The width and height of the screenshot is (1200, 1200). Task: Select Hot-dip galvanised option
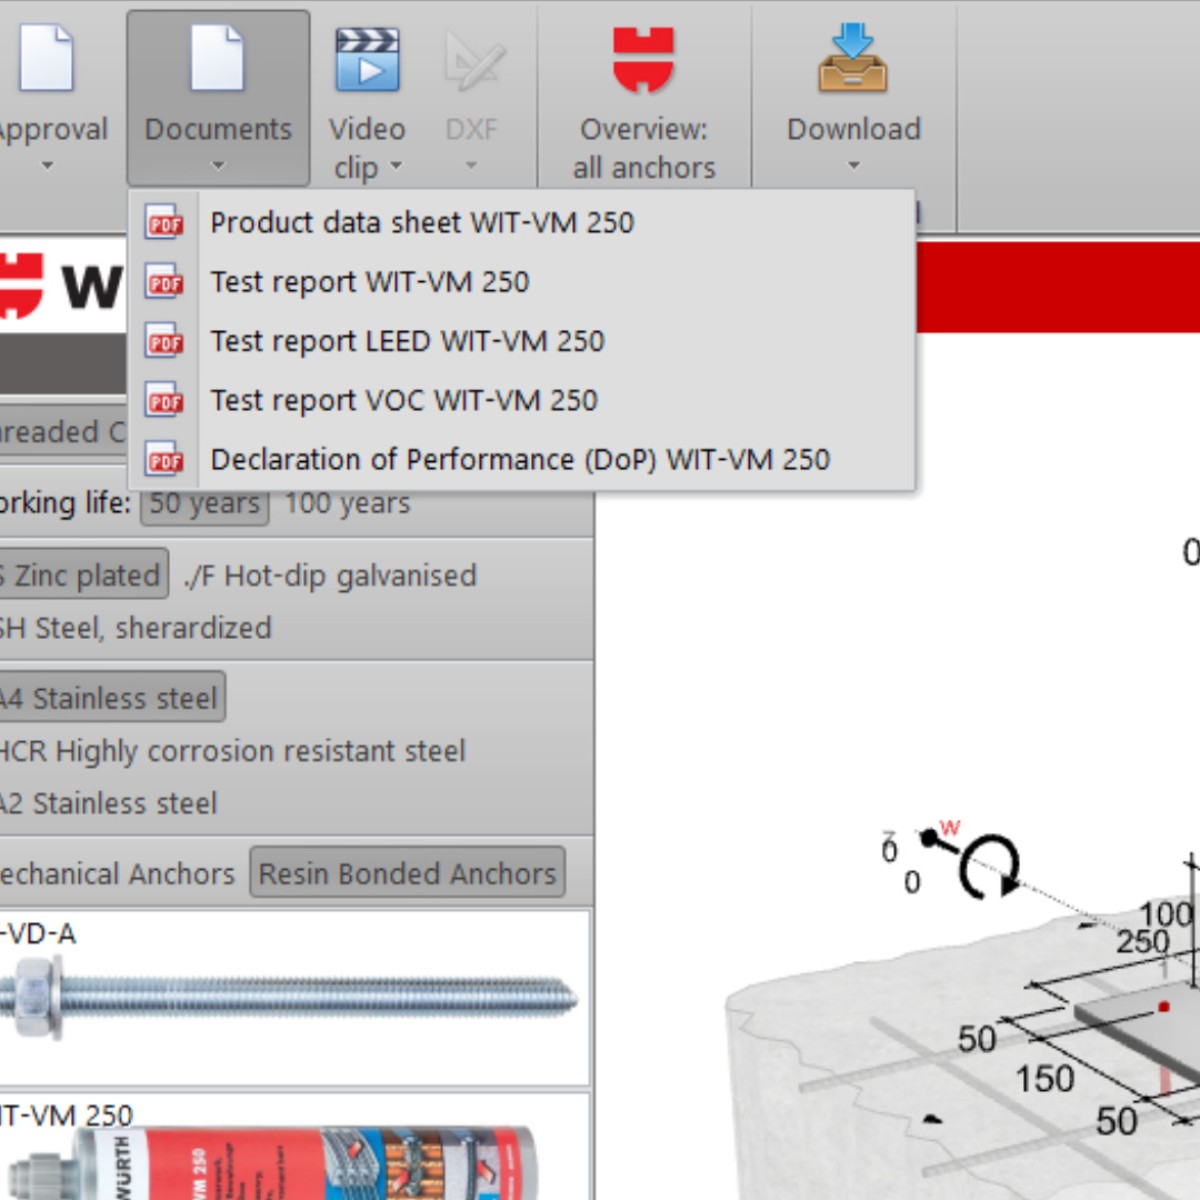click(330, 576)
